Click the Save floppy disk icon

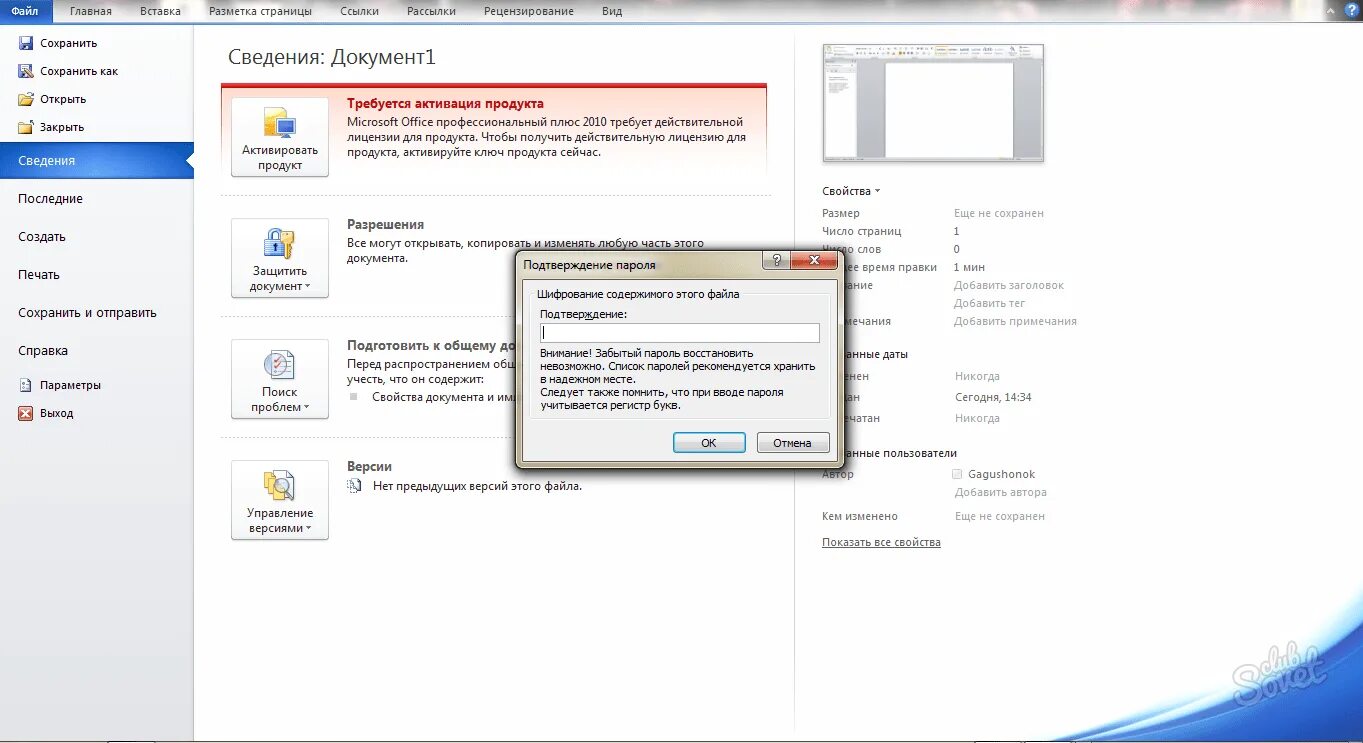(26, 43)
